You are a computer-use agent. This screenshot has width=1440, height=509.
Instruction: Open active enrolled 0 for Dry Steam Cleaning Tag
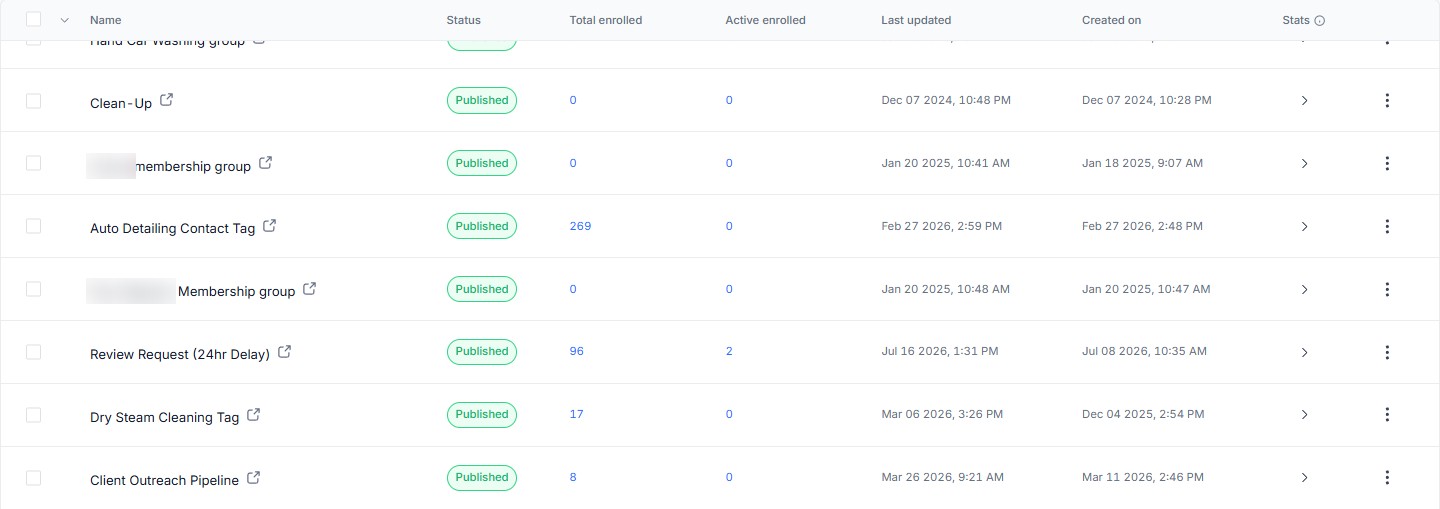click(729, 414)
